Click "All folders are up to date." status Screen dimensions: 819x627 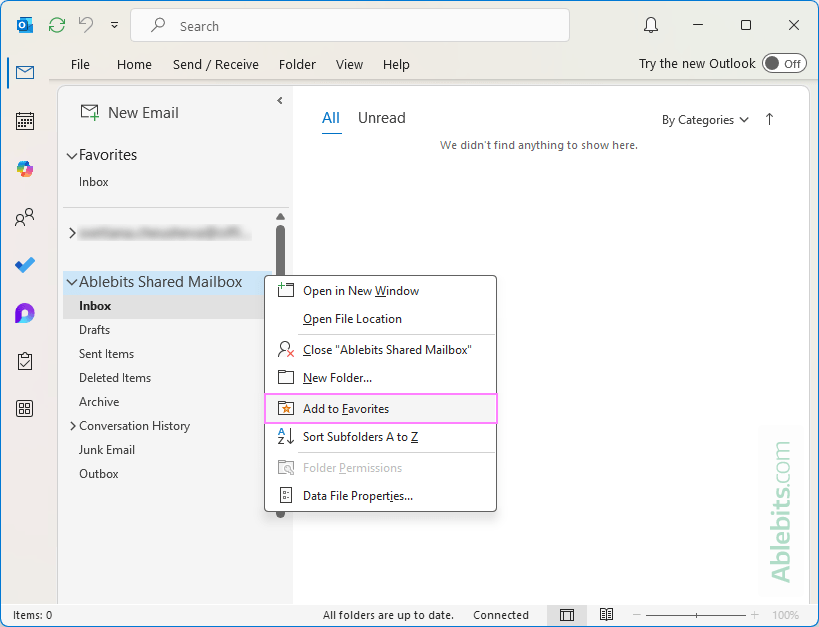(388, 615)
